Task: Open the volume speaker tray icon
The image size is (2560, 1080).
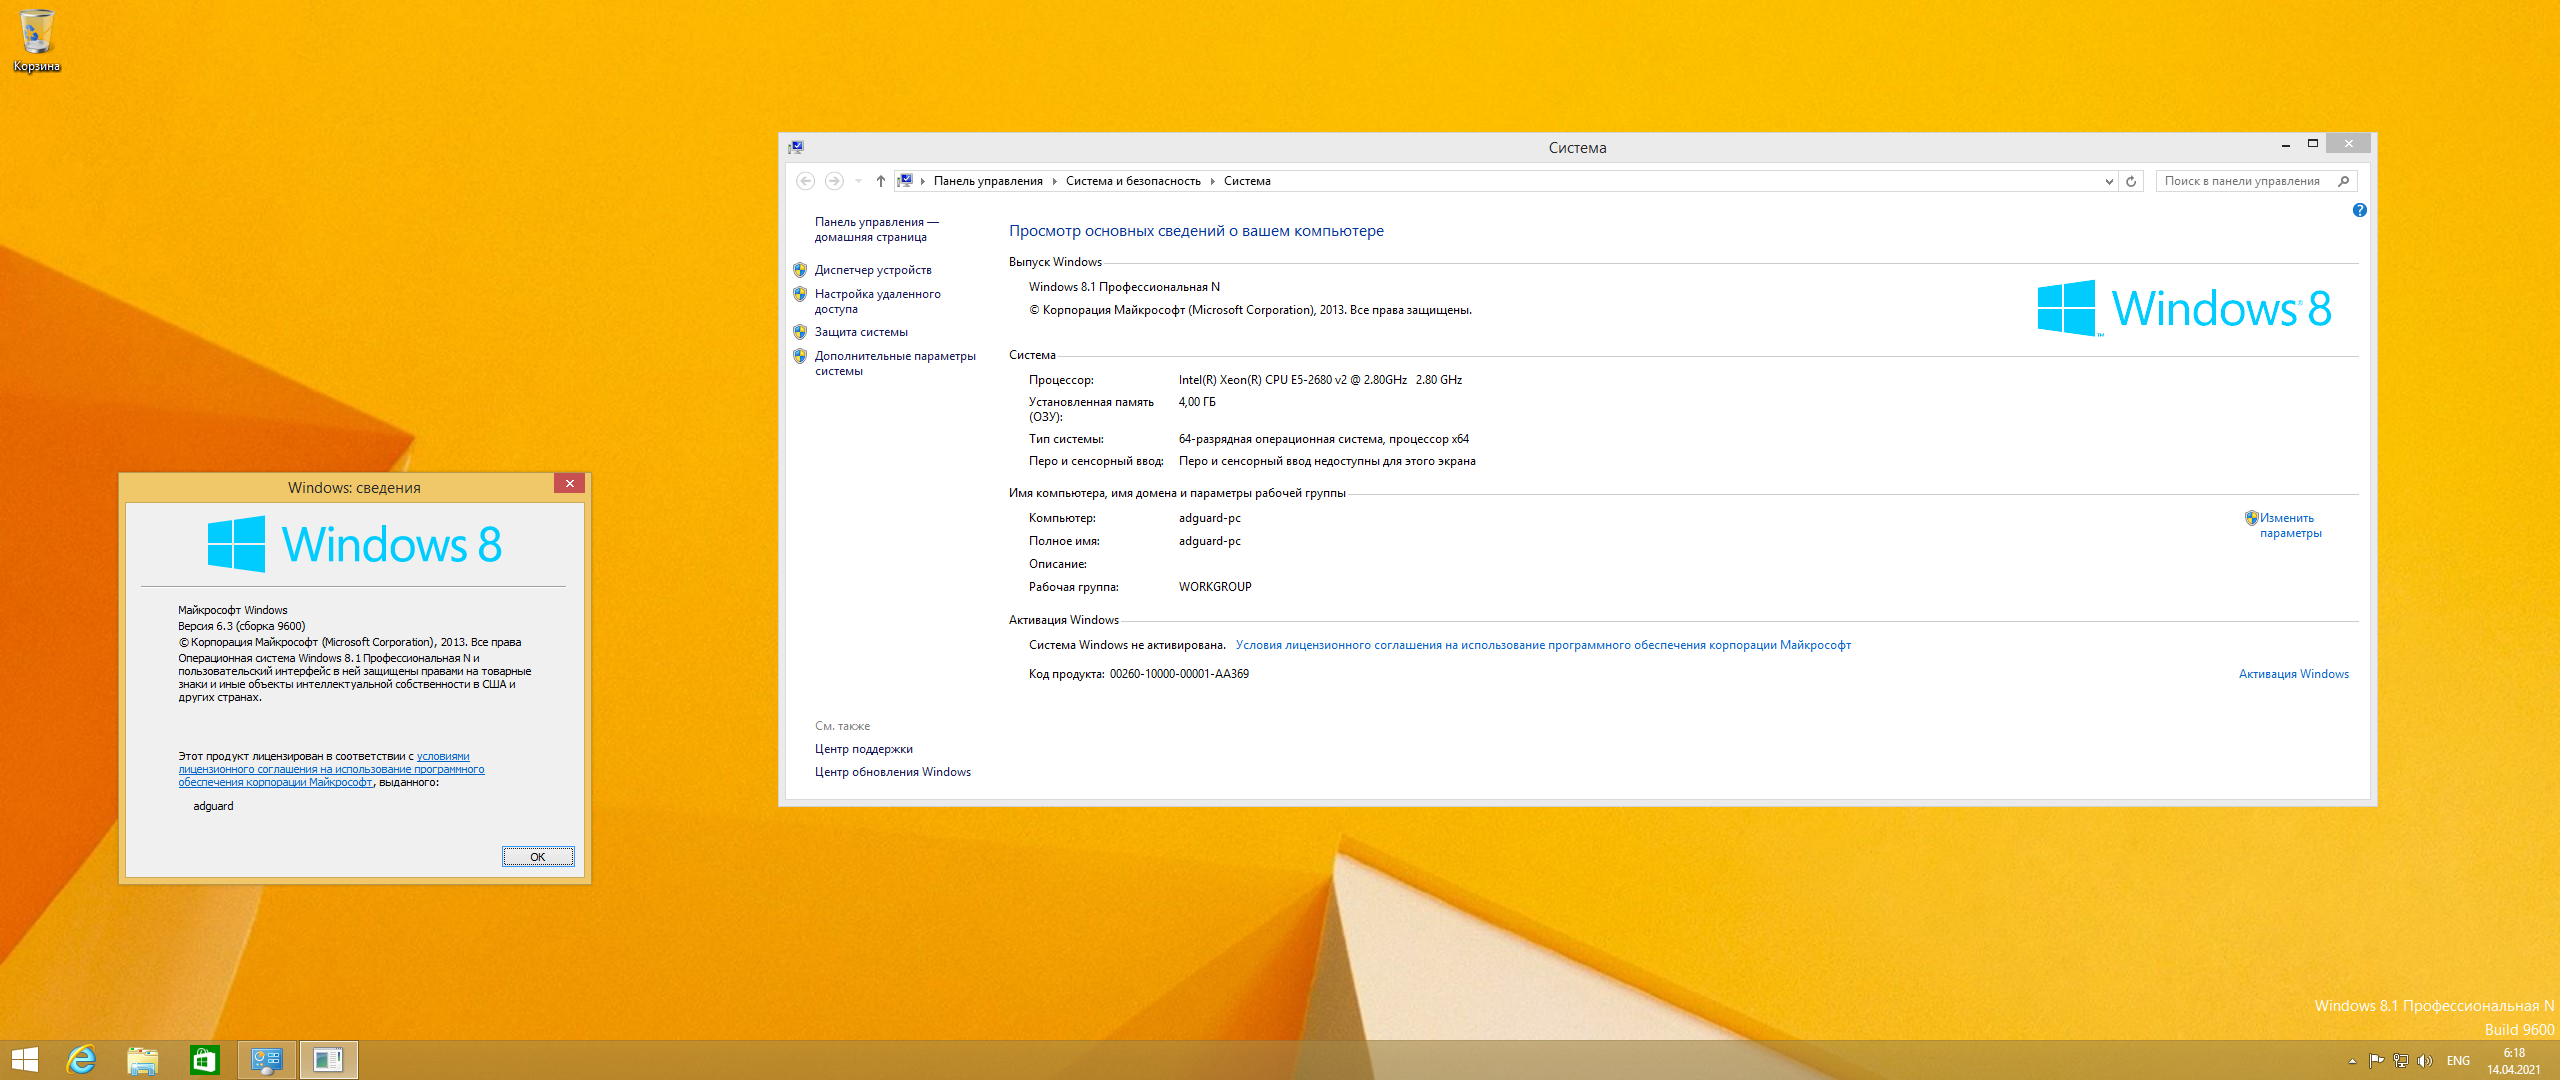Action: (2424, 1061)
